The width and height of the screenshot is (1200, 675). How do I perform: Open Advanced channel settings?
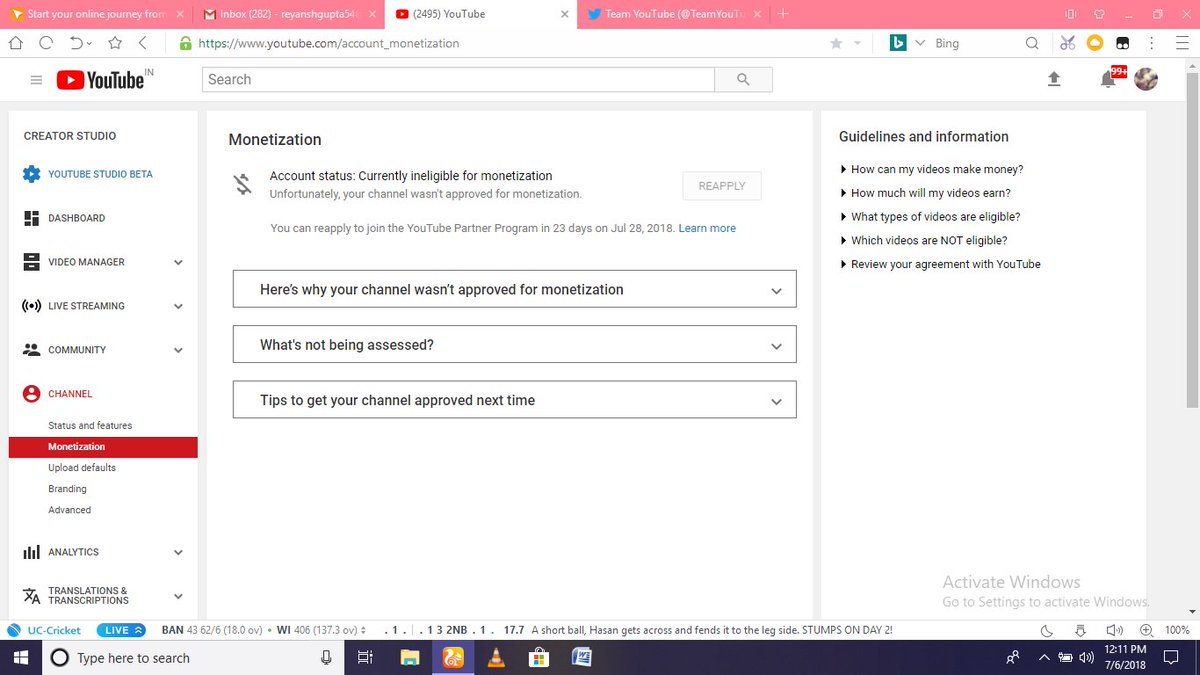pyautogui.click(x=70, y=510)
